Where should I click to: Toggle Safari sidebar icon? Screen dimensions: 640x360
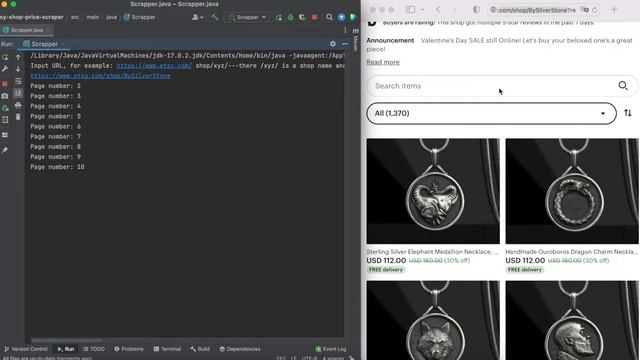[410, 9]
